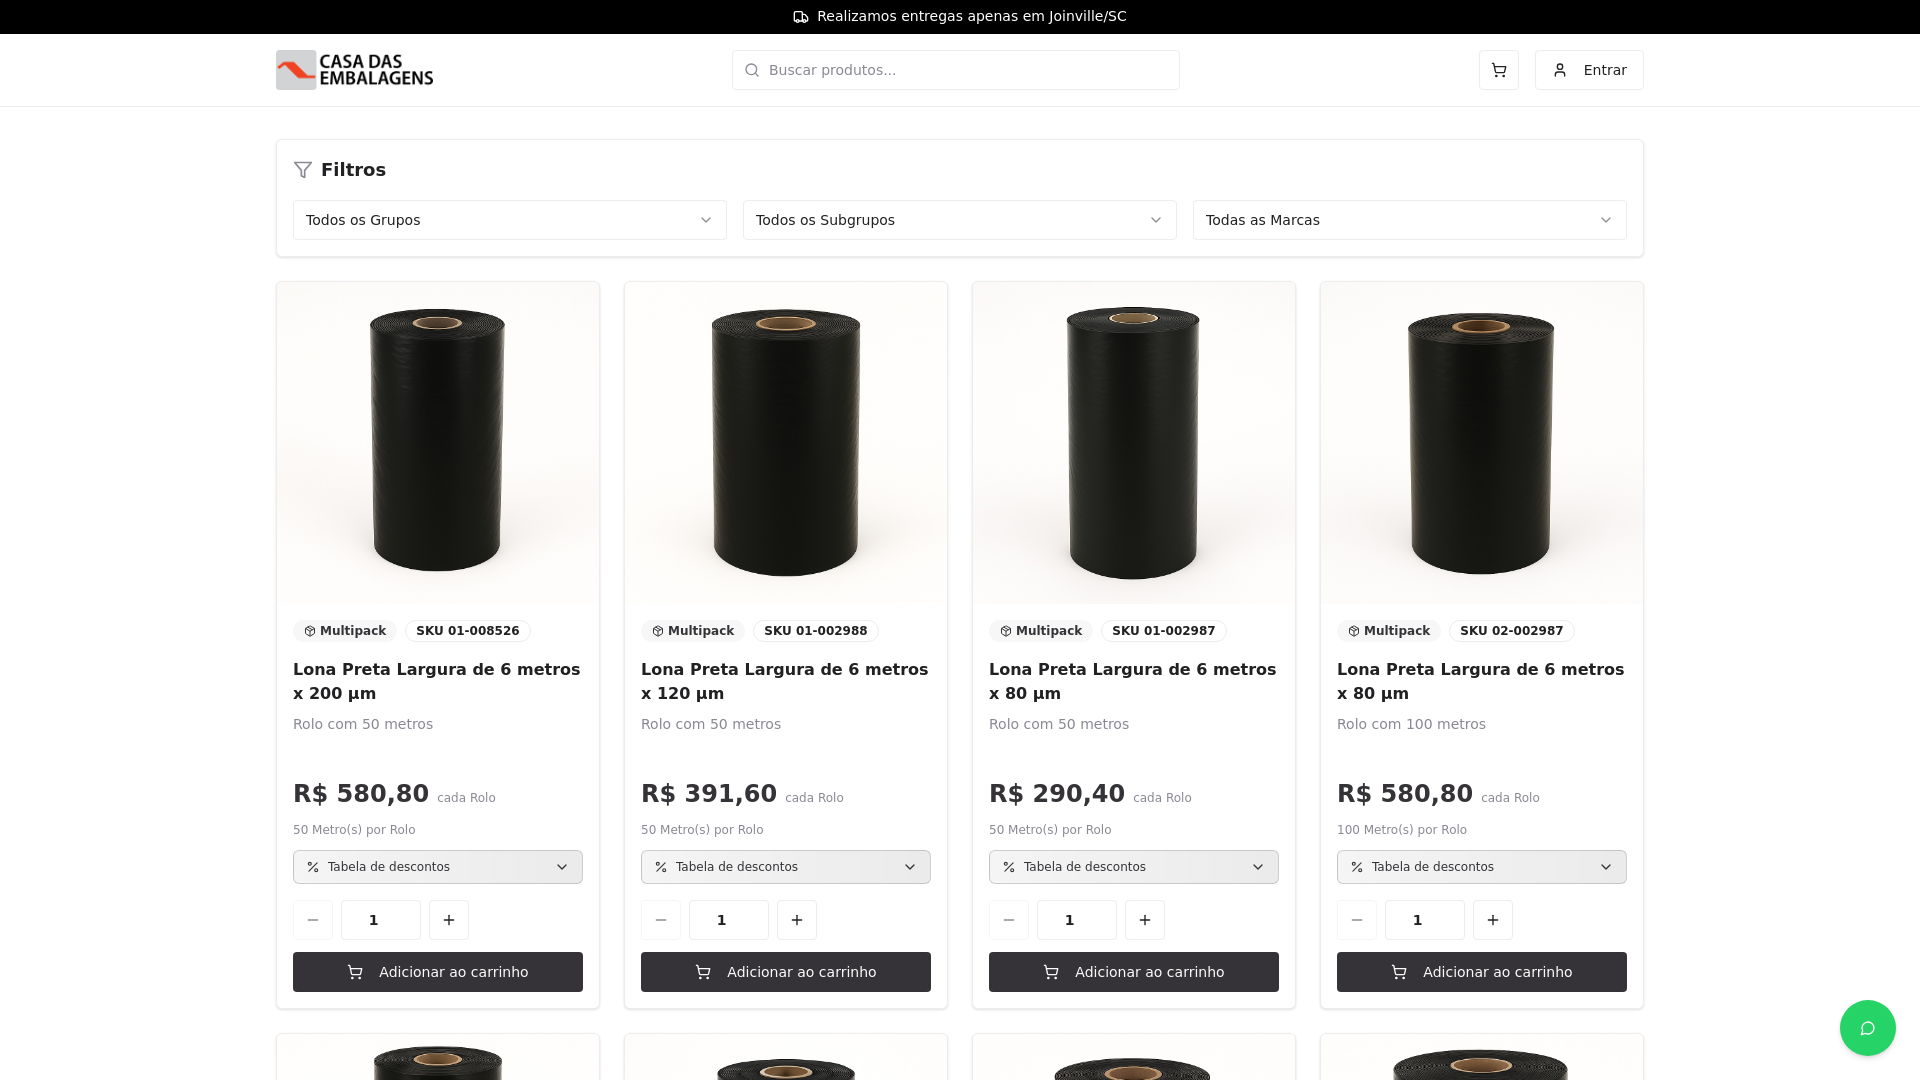Increase quantity for SKU 02-002987 product

point(1493,920)
